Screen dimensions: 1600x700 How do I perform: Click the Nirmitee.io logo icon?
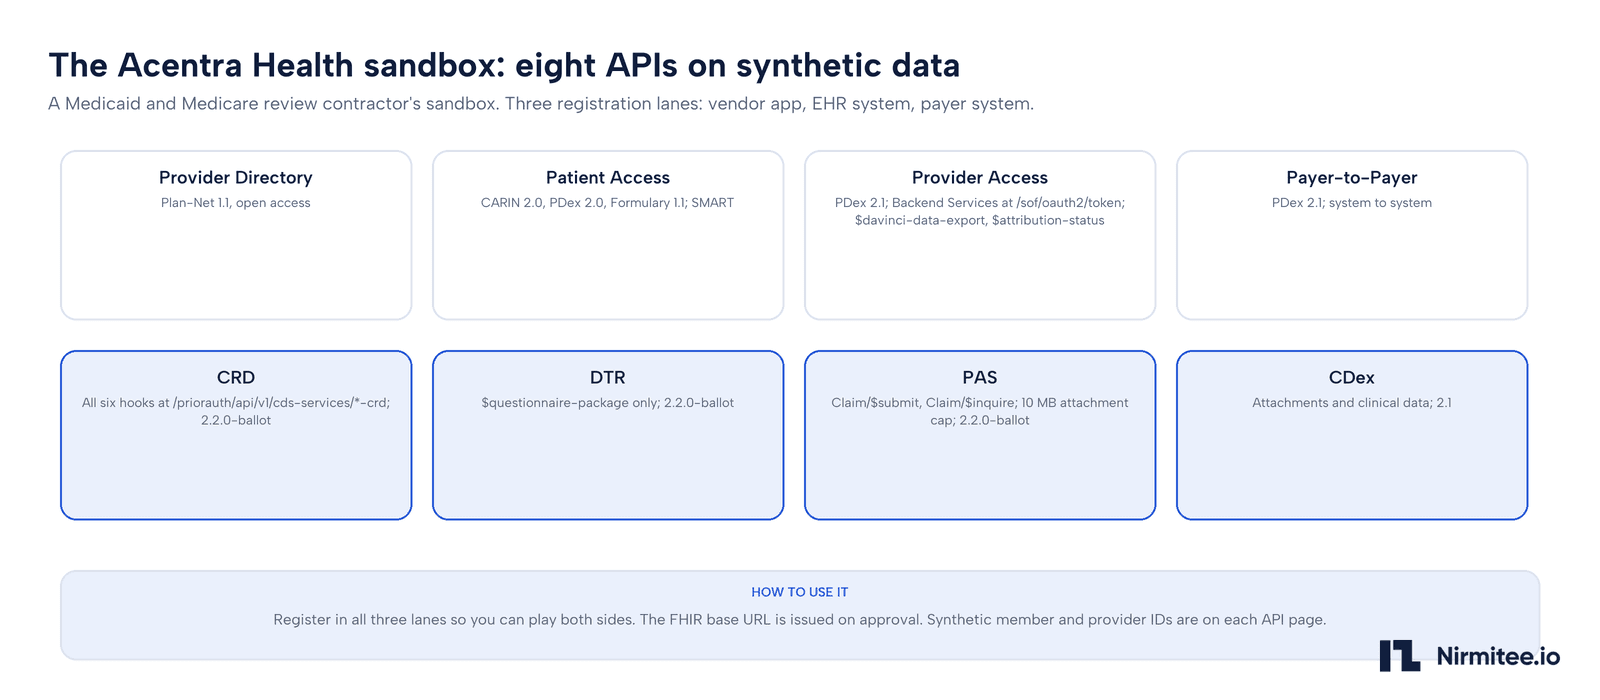pos(1400,656)
